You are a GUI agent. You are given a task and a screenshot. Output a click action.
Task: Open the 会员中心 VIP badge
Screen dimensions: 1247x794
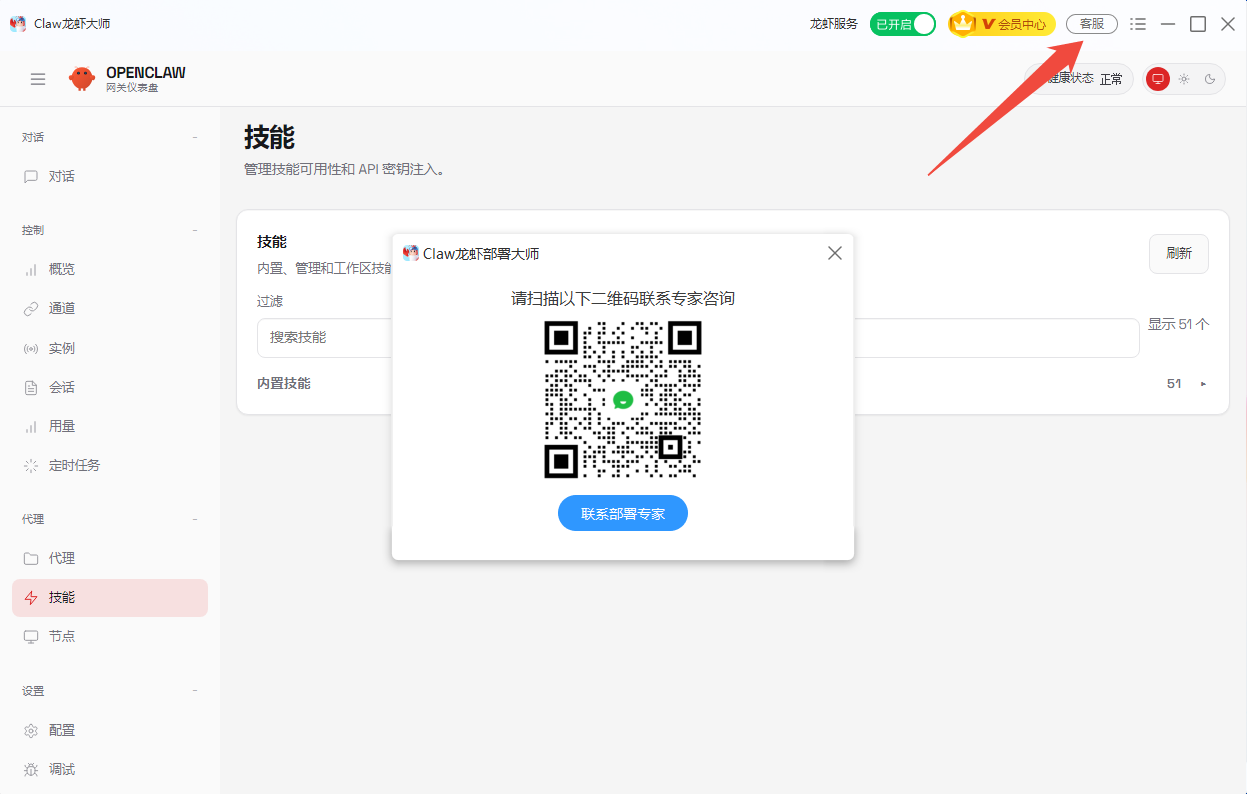click(1002, 24)
